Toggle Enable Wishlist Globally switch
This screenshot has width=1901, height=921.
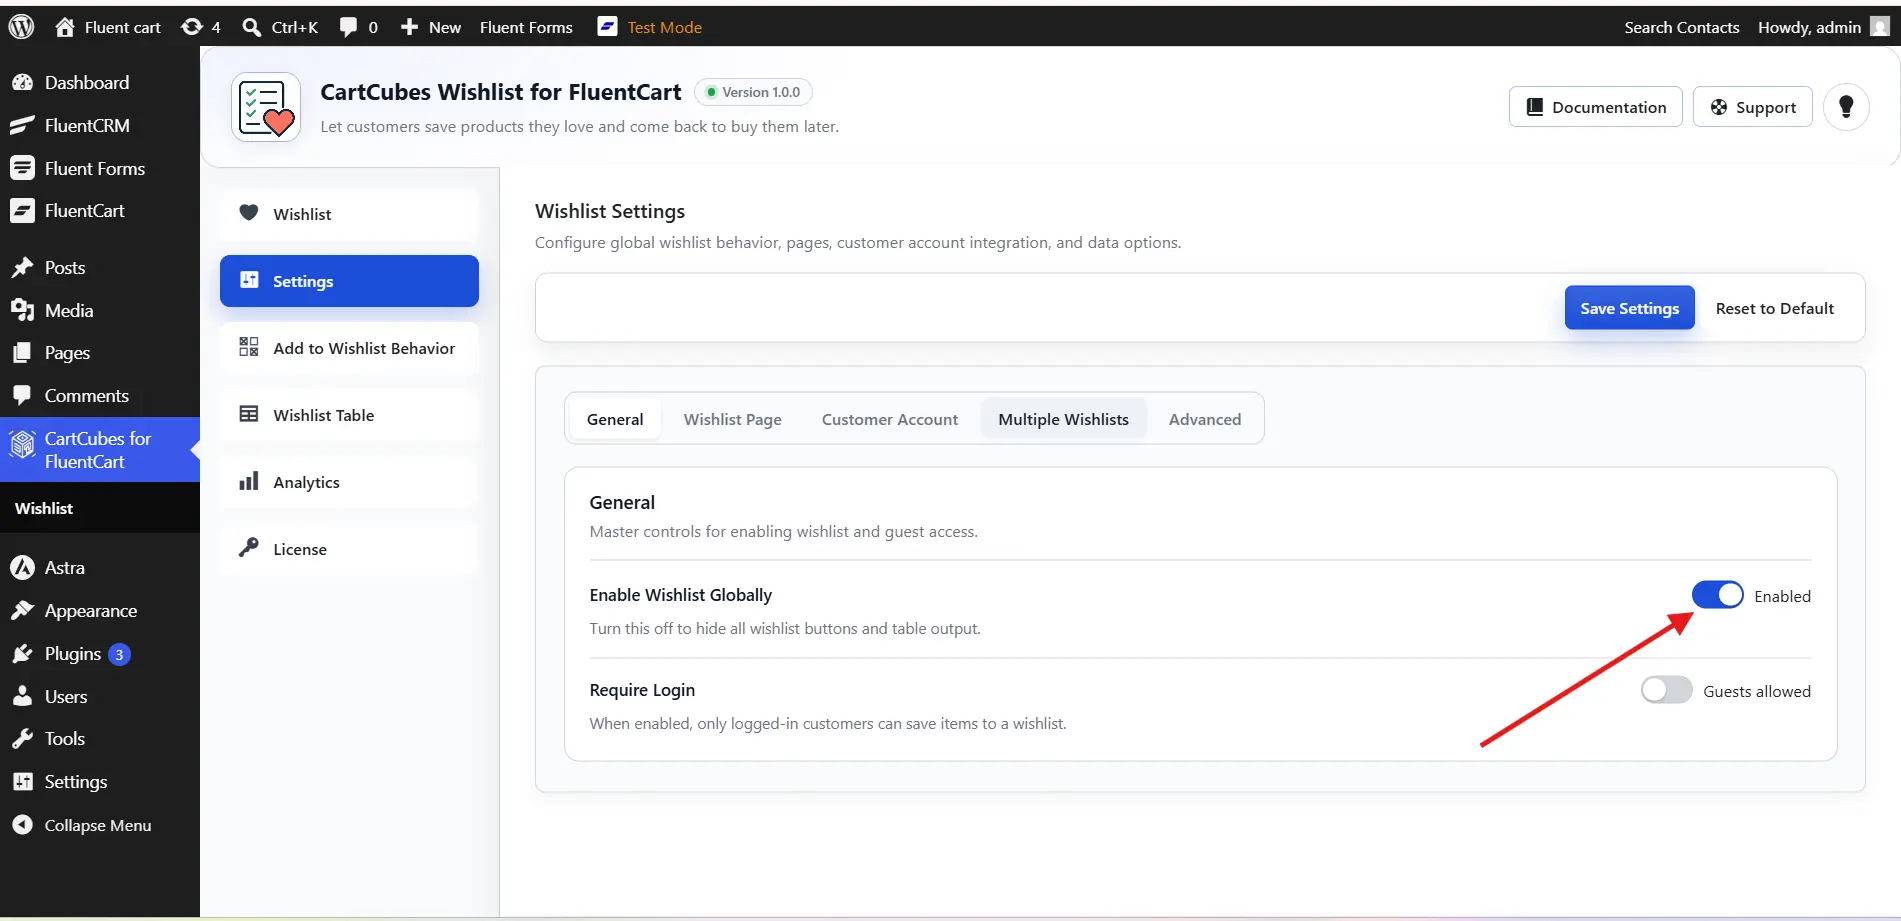pyautogui.click(x=1717, y=595)
